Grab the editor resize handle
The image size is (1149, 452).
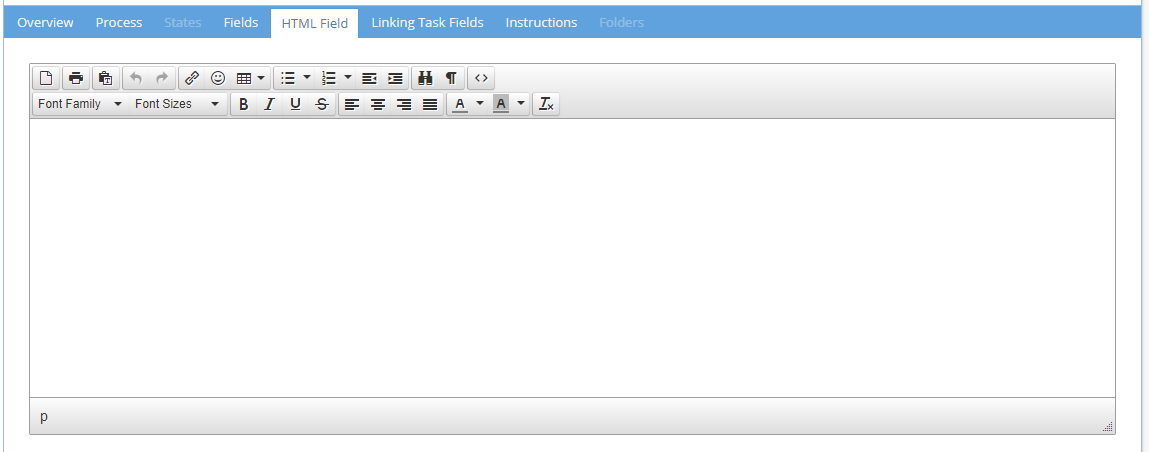[1107, 426]
